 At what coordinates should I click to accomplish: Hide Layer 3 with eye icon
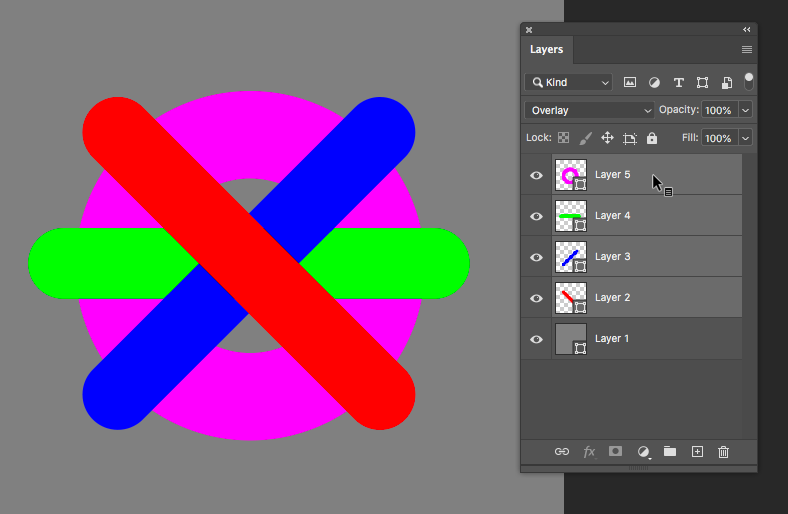click(536, 257)
